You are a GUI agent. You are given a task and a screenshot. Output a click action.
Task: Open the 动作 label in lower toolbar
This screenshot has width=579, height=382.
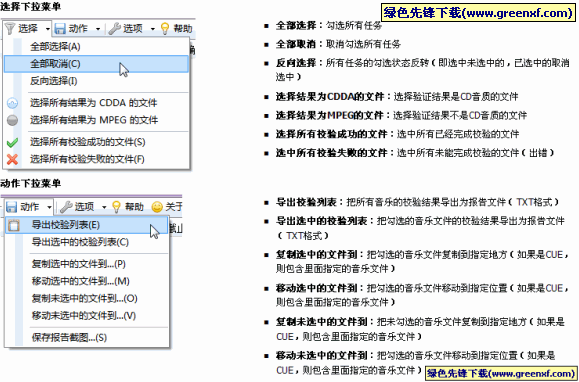(x=30, y=207)
